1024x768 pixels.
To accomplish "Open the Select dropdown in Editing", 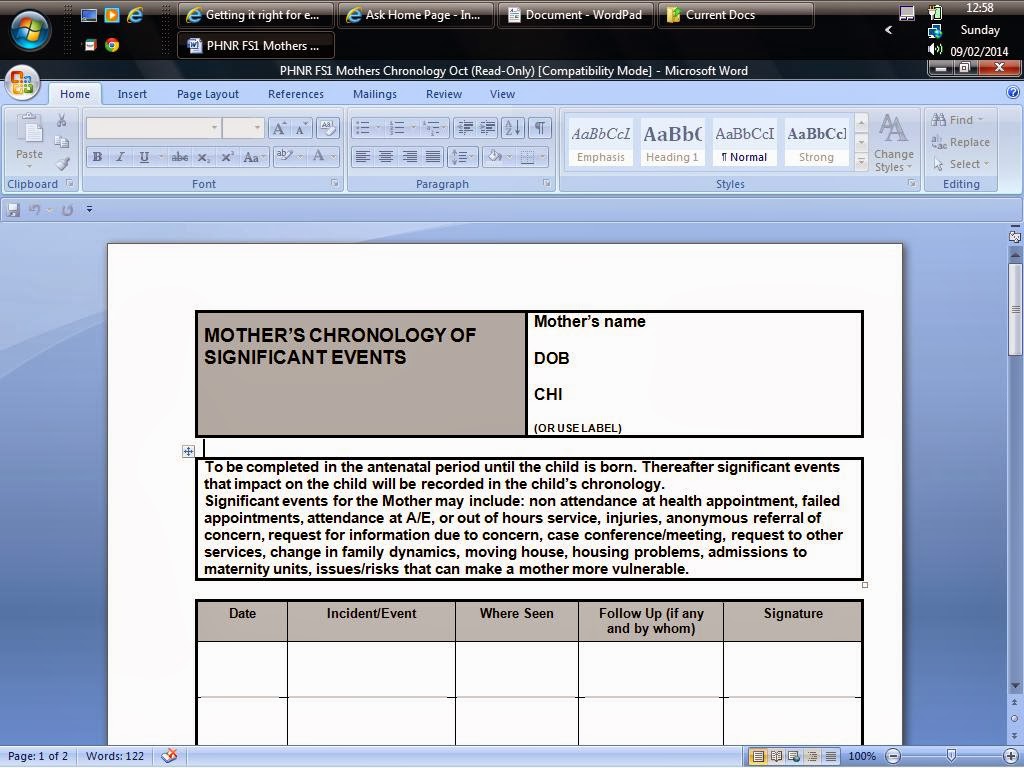I will coord(961,164).
